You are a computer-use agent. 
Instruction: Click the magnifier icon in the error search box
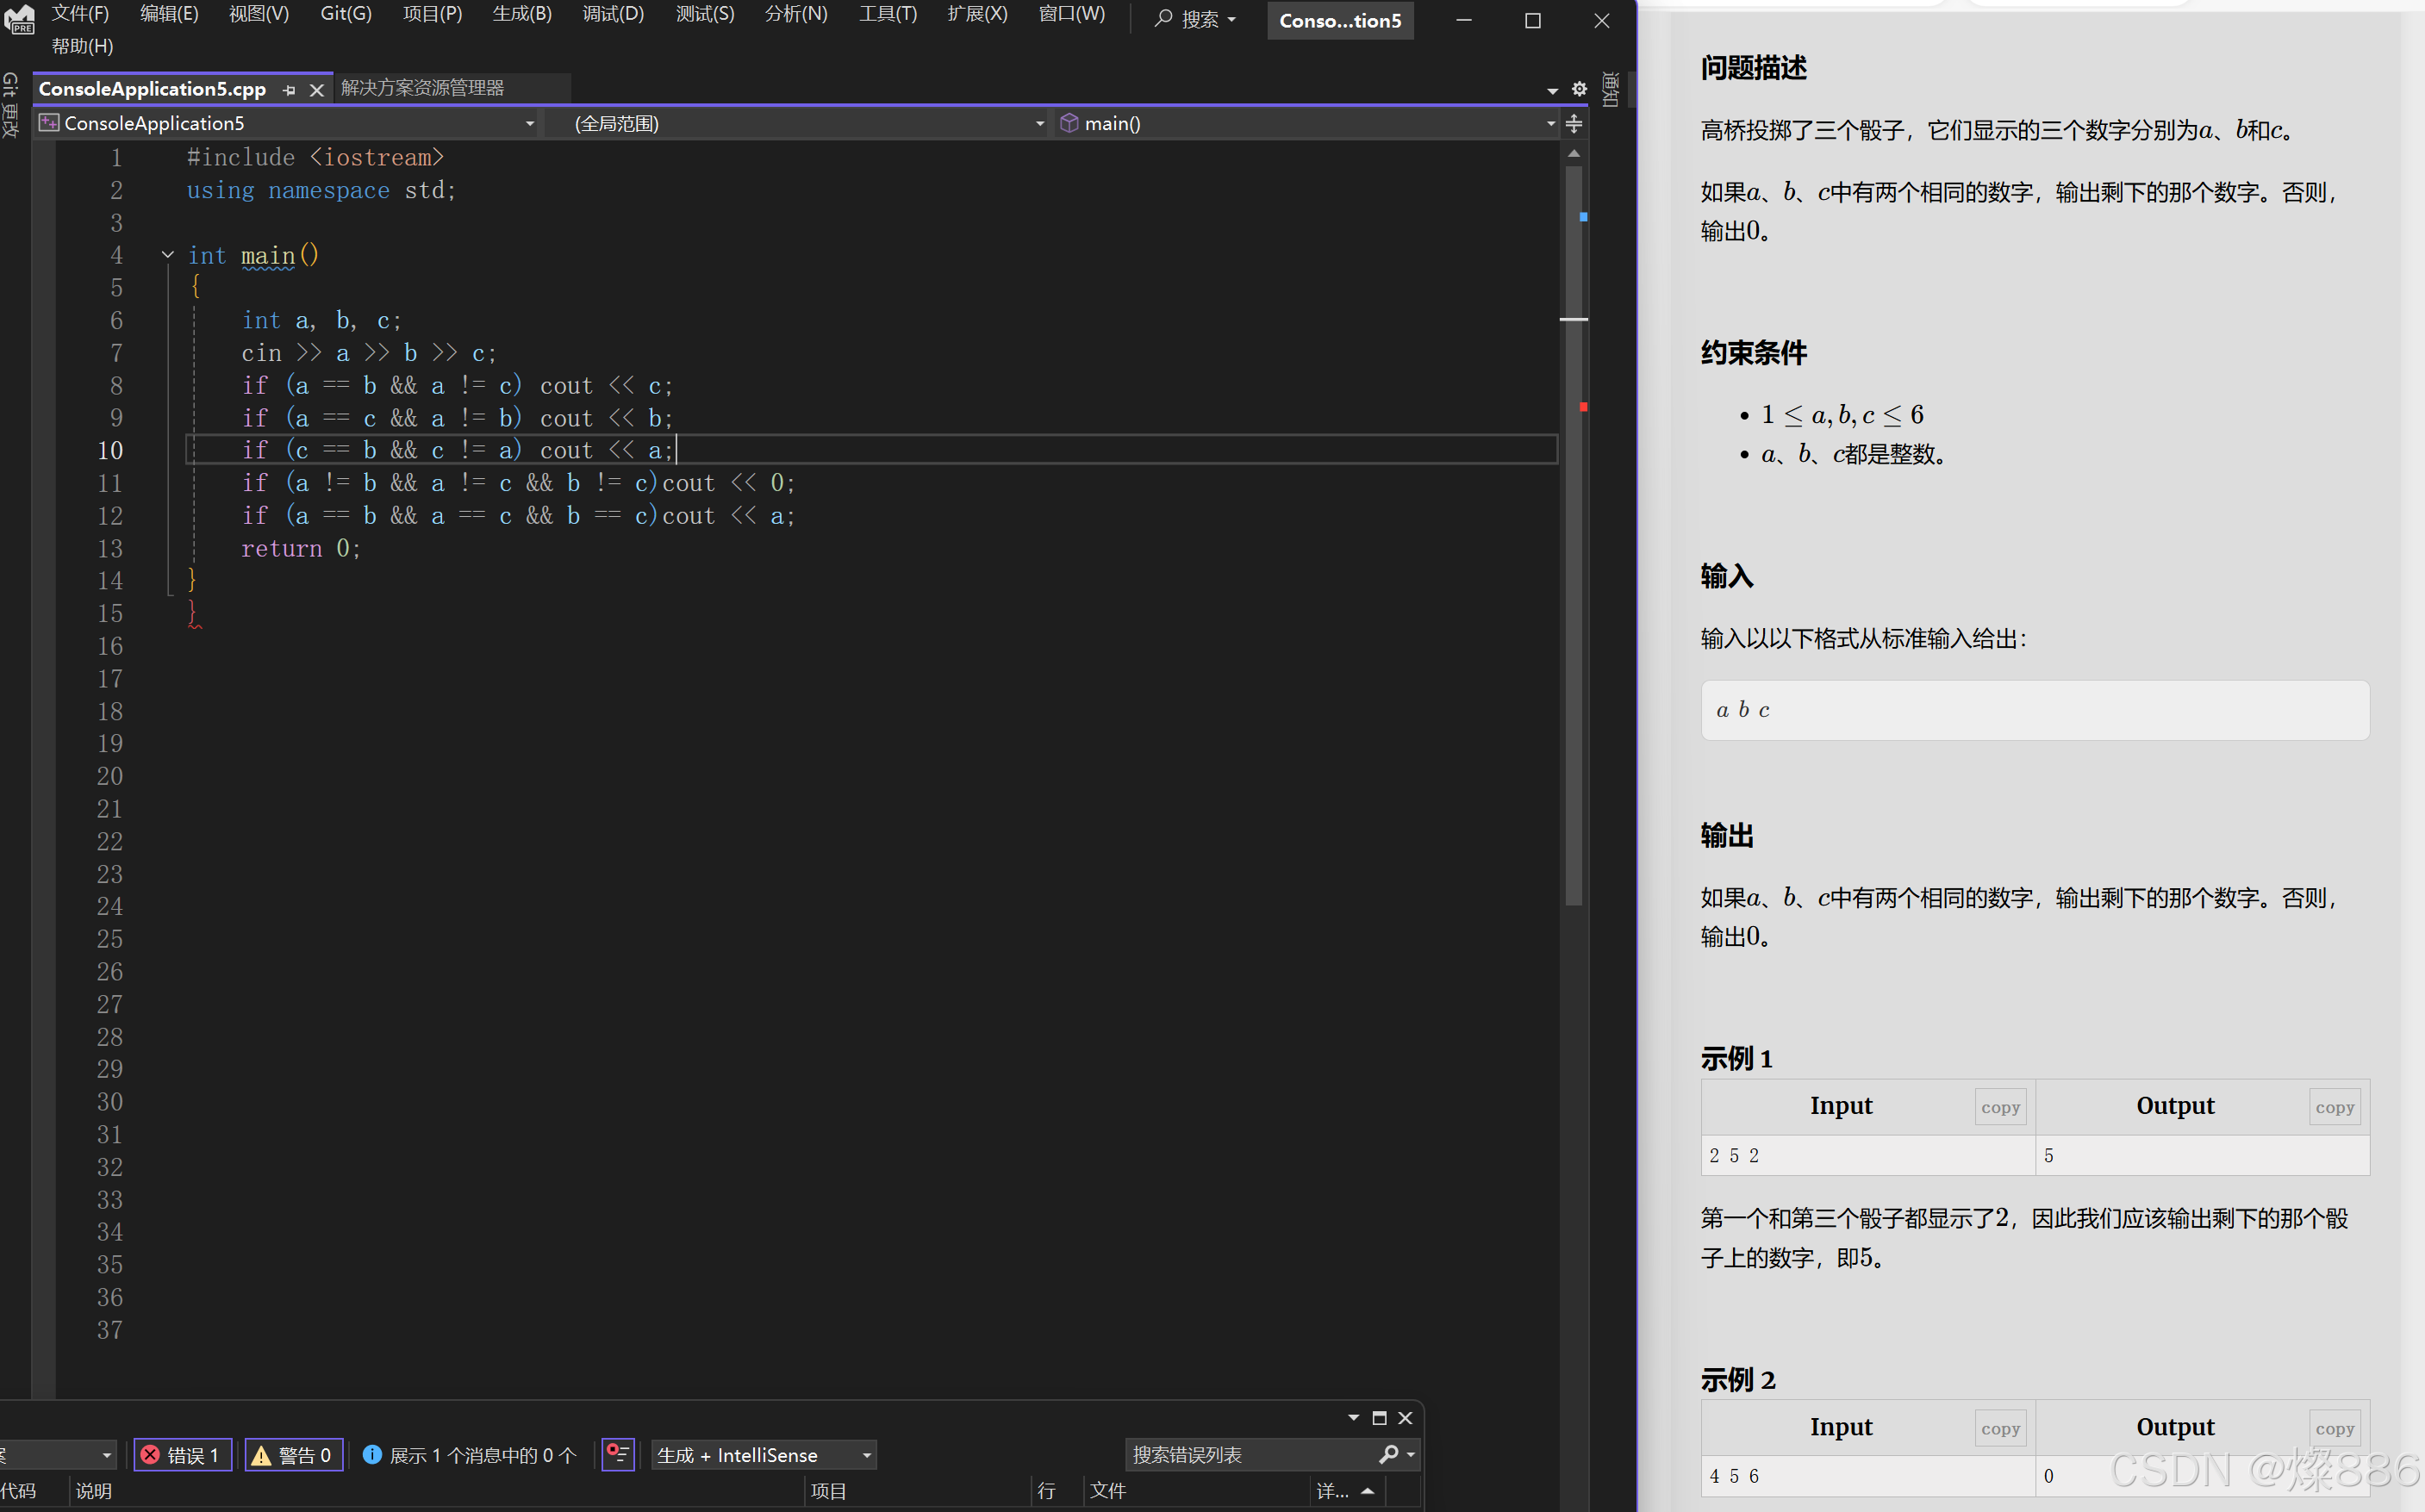[x=1388, y=1454]
